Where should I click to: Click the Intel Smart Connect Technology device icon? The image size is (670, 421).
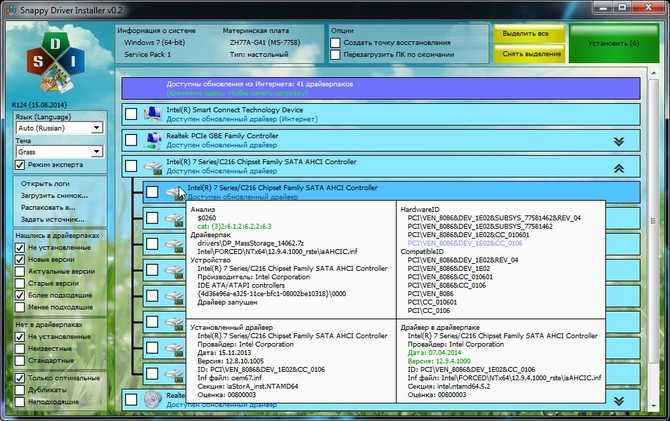pos(152,112)
